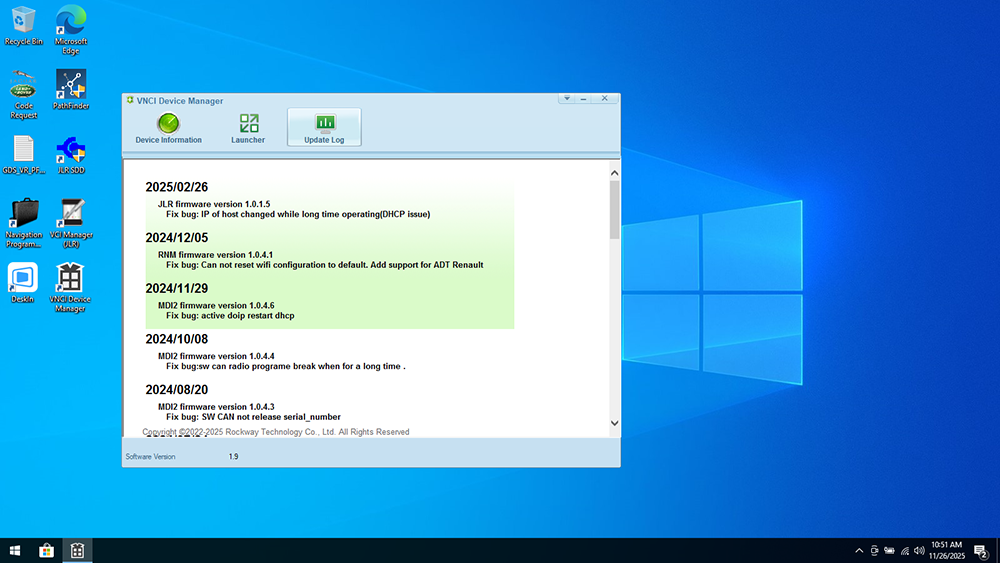Click the update log scrollbar thumb
Viewport: 1000px width, 563px height.
click(614, 210)
